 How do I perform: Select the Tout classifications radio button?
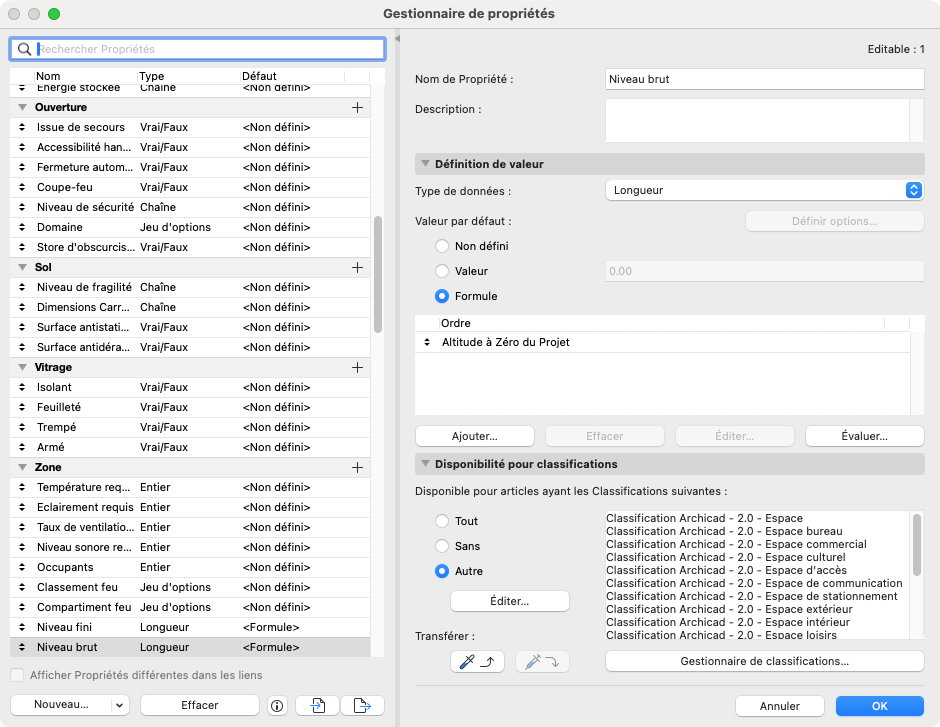[x=442, y=521]
